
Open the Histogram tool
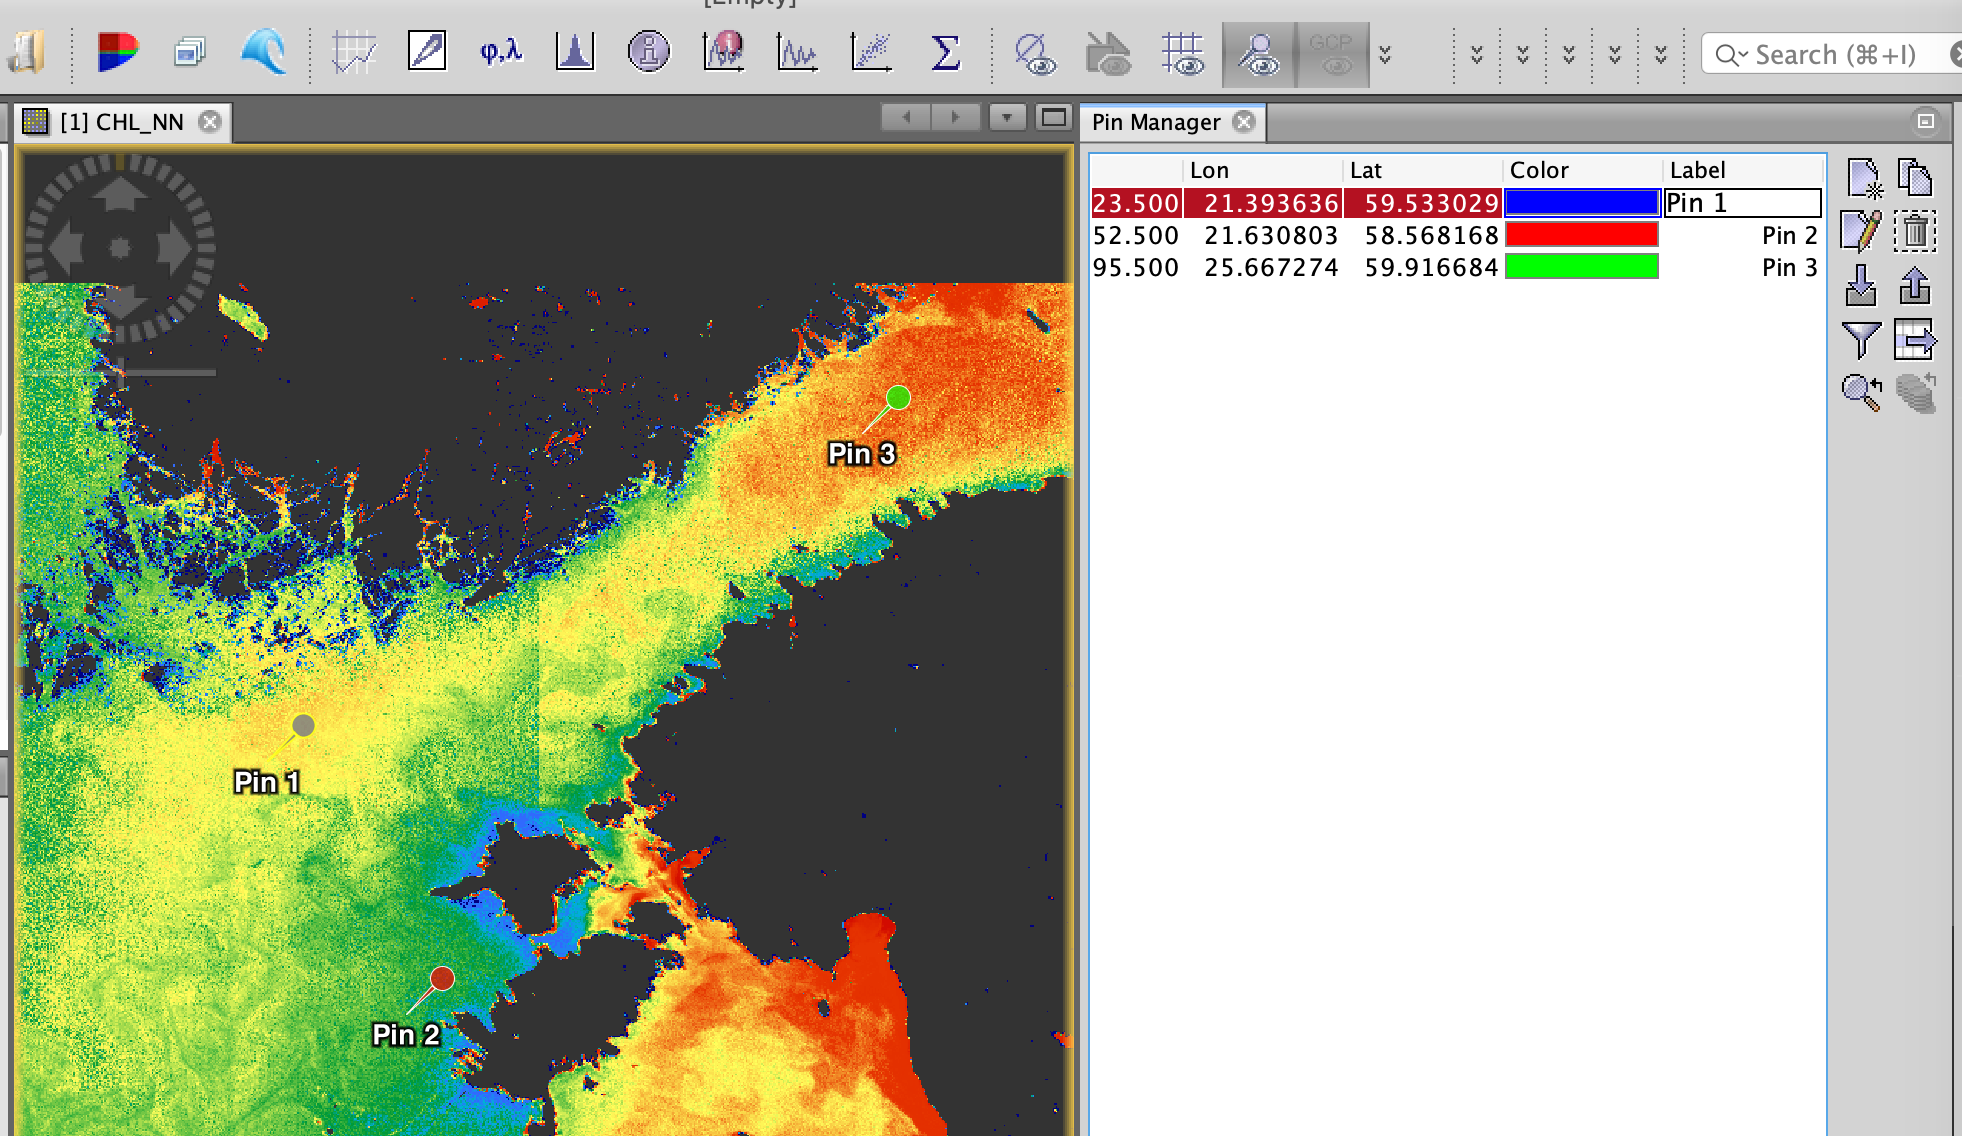pos(575,52)
